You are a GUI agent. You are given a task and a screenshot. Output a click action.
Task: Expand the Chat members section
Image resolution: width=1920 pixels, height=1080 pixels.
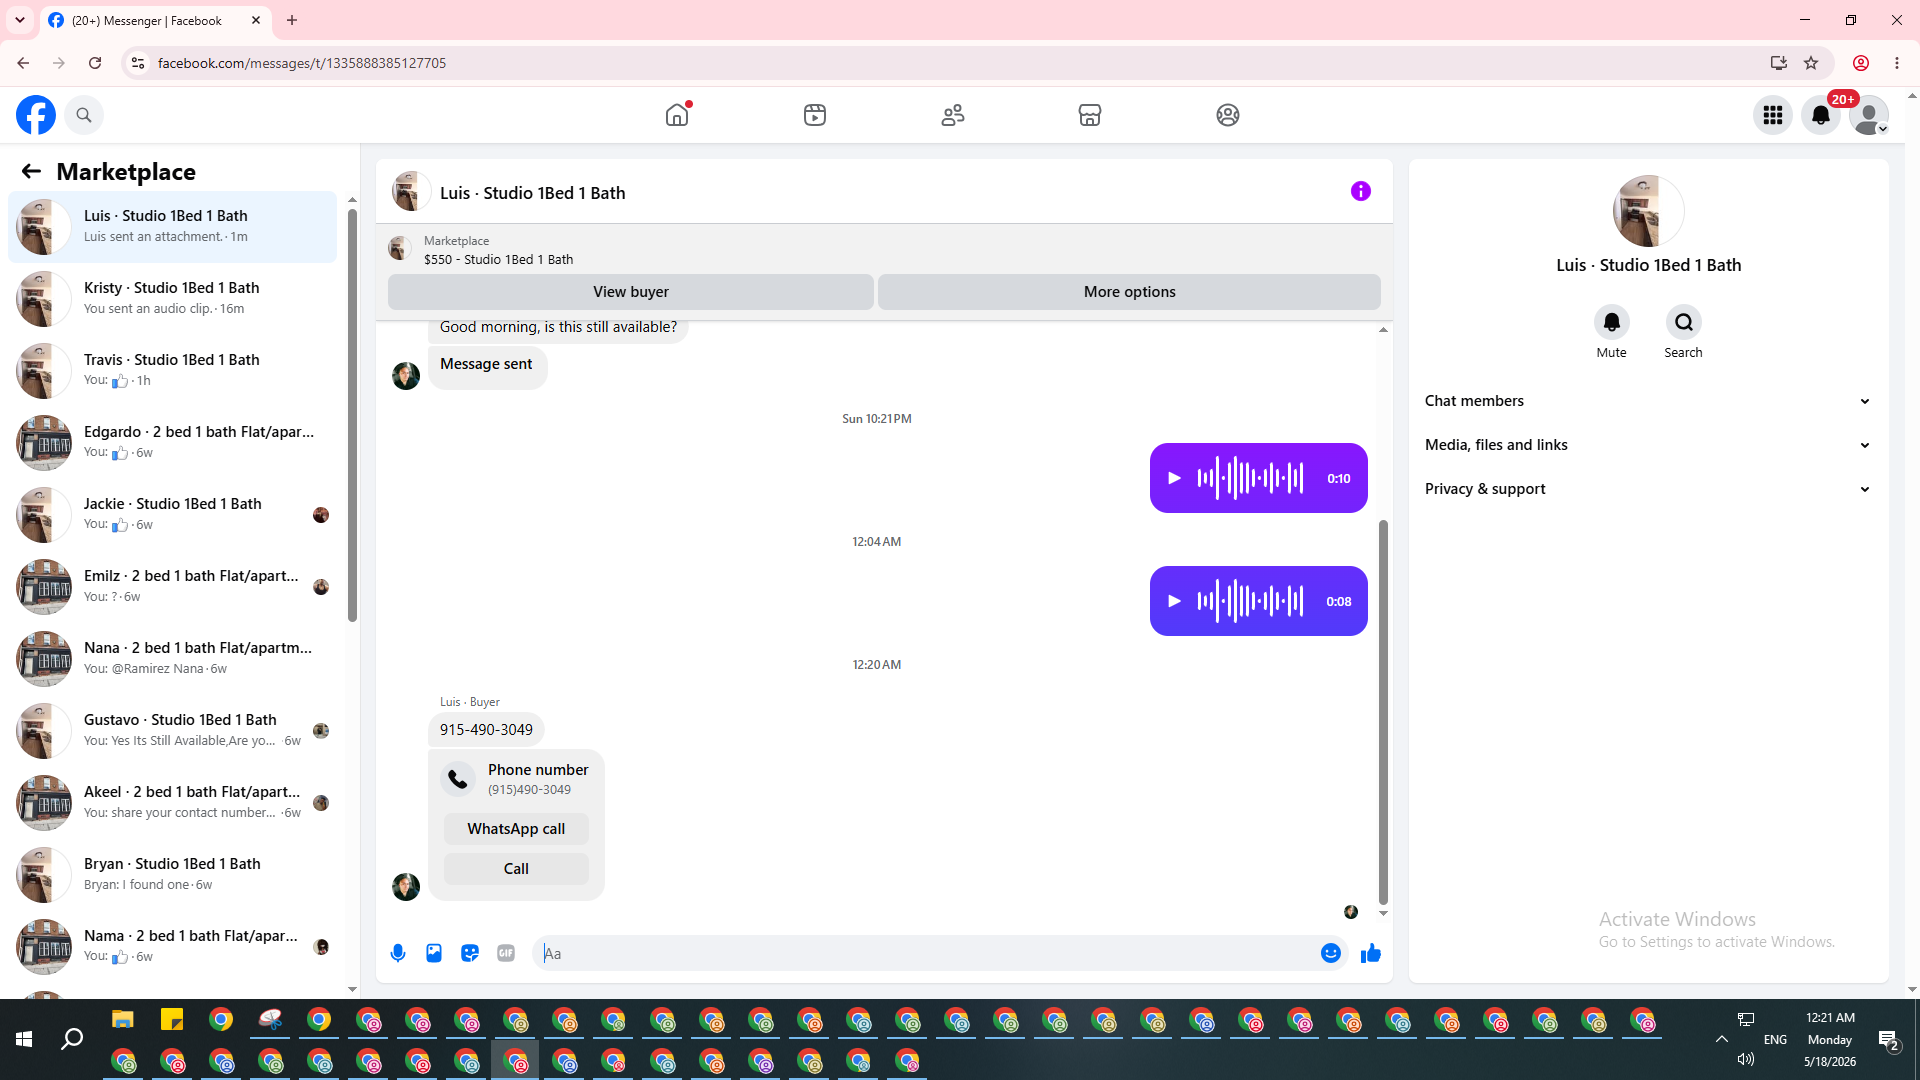click(x=1648, y=401)
